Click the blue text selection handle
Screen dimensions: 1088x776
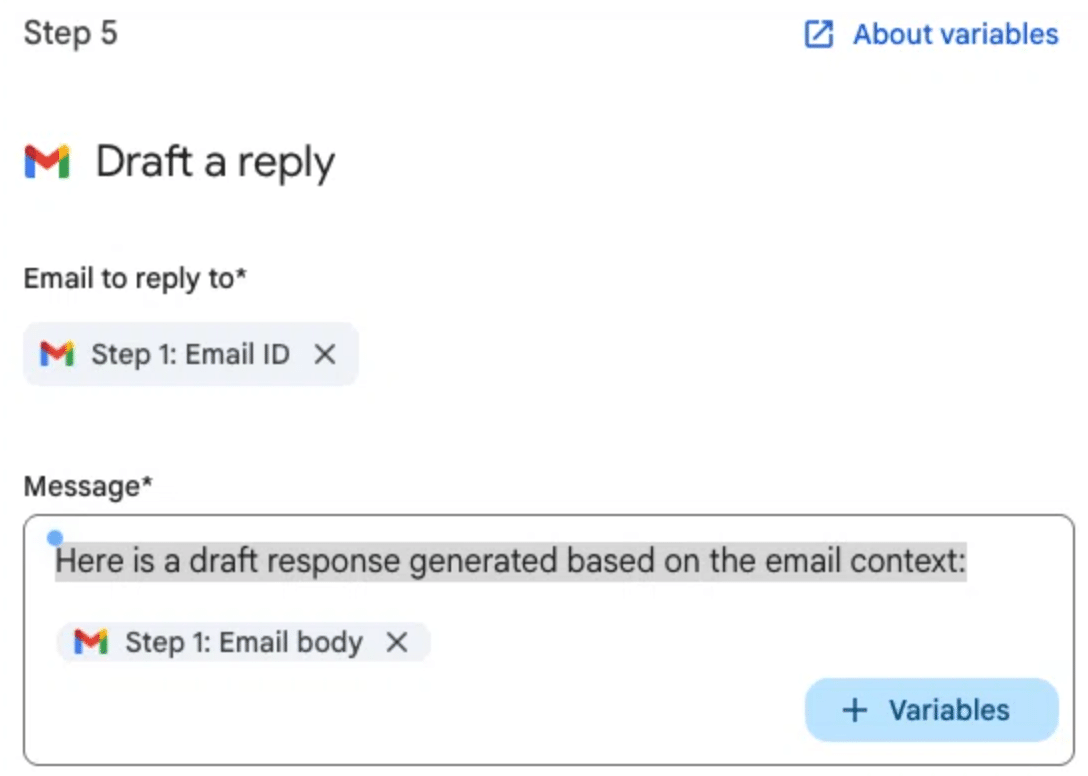(55, 539)
